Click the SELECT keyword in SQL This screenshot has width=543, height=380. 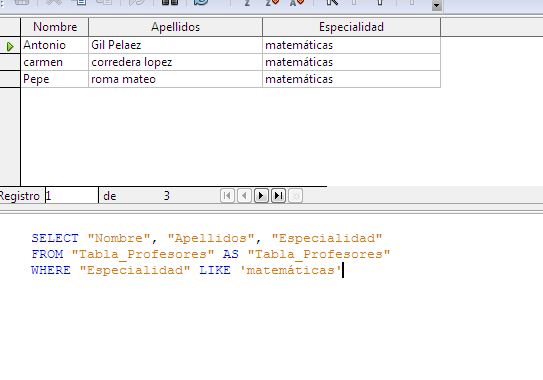click(55, 238)
